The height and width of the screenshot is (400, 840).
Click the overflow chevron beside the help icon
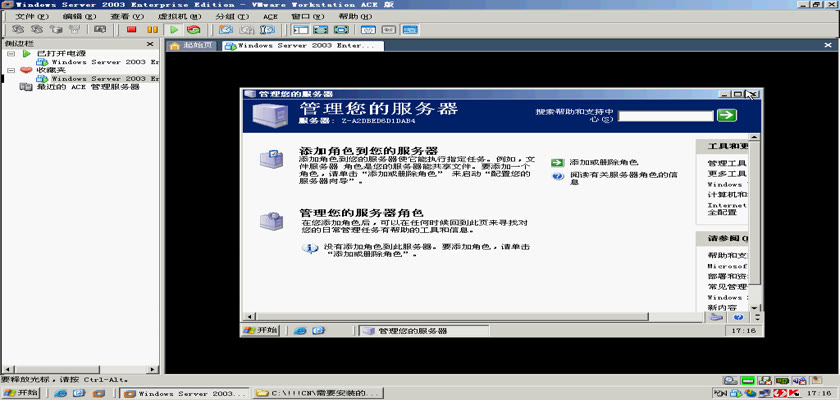click(757, 318)
